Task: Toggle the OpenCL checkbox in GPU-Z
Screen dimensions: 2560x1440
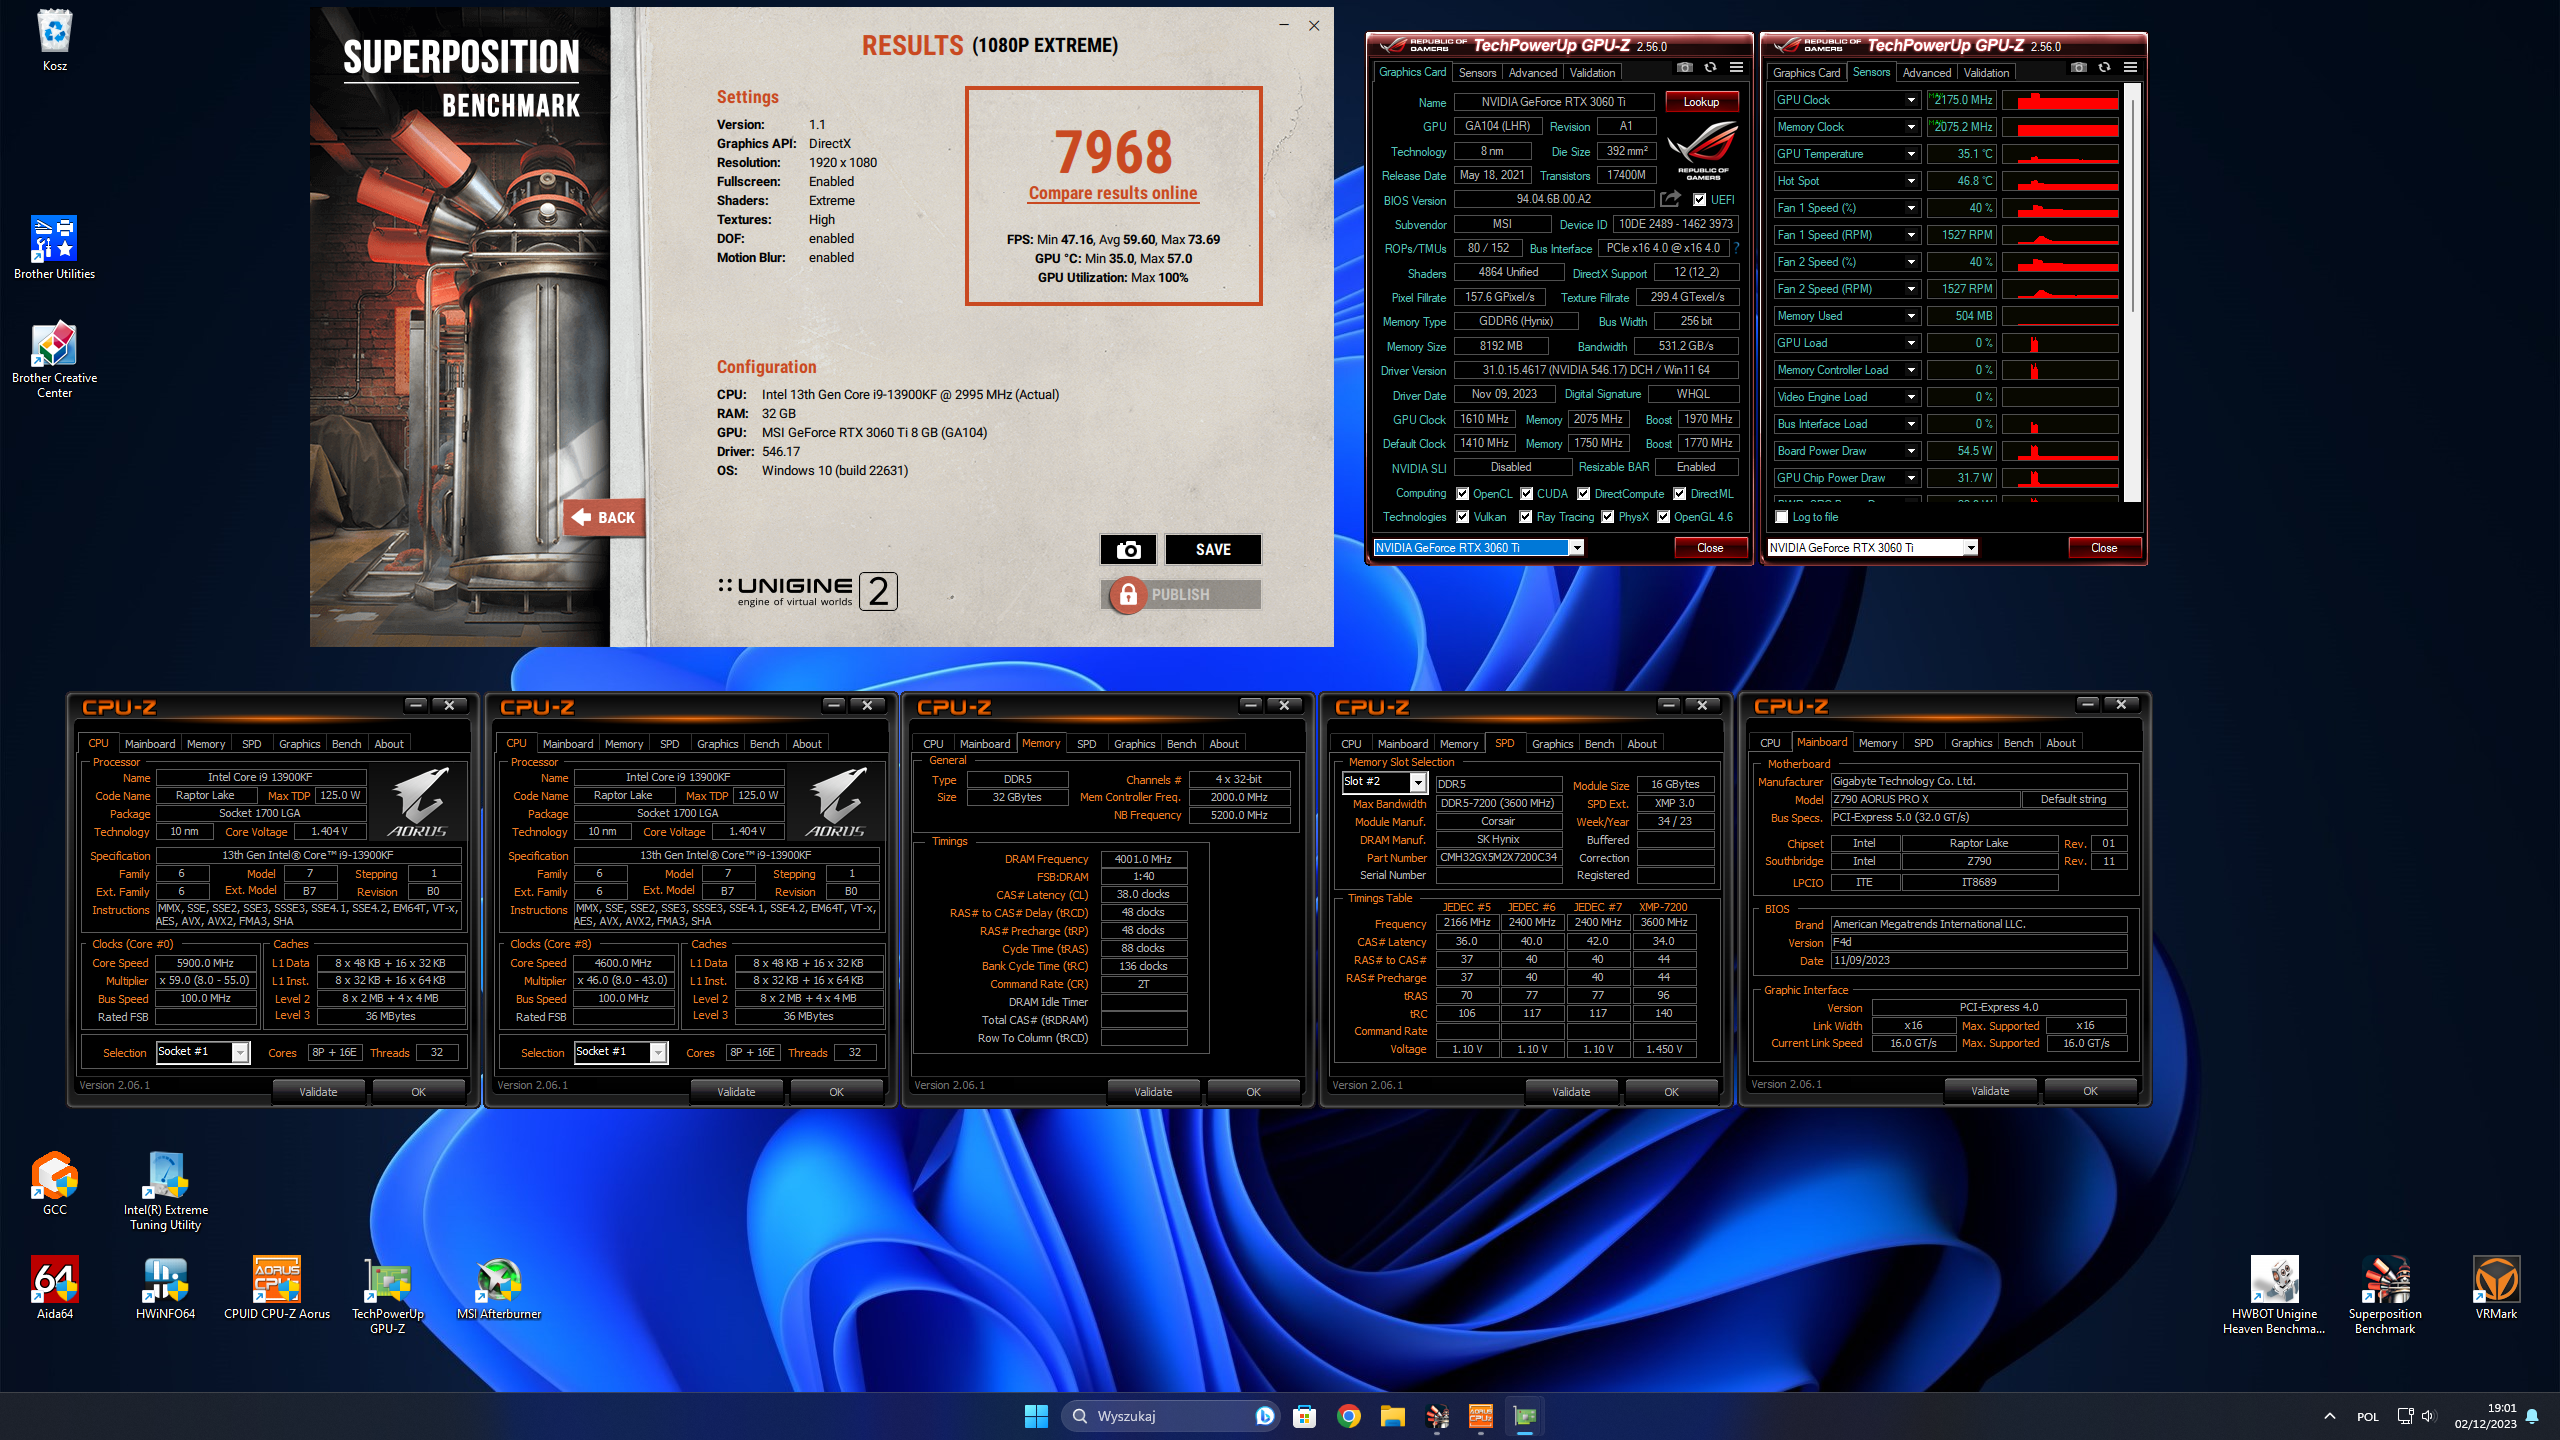Action: coord(1462,494)
